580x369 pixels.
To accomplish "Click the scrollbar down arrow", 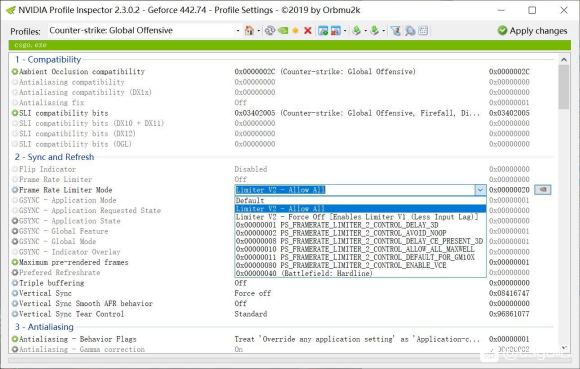I will (x=564, y=348).
